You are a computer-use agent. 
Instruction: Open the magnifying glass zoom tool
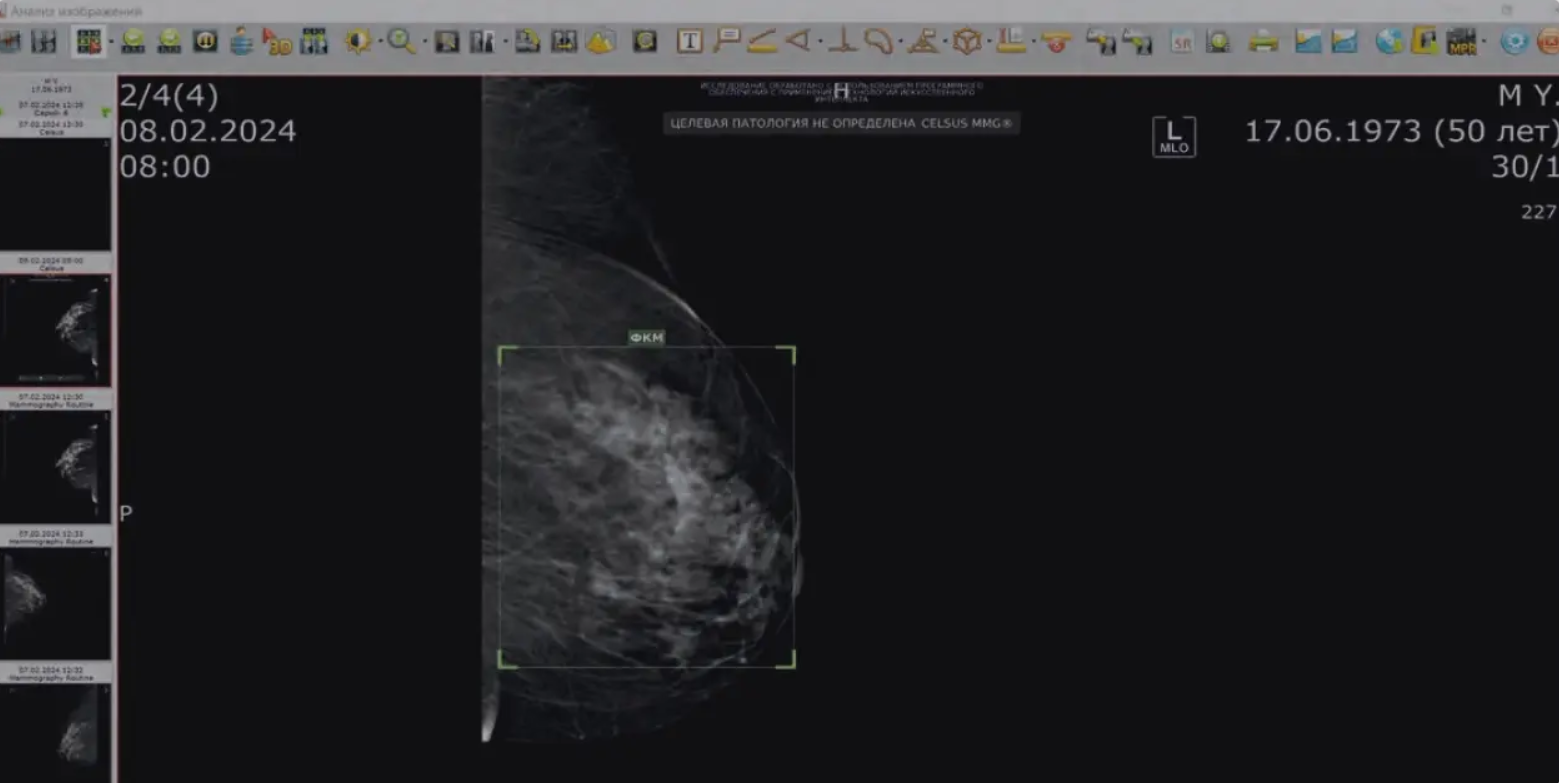(x=401, y=41)
